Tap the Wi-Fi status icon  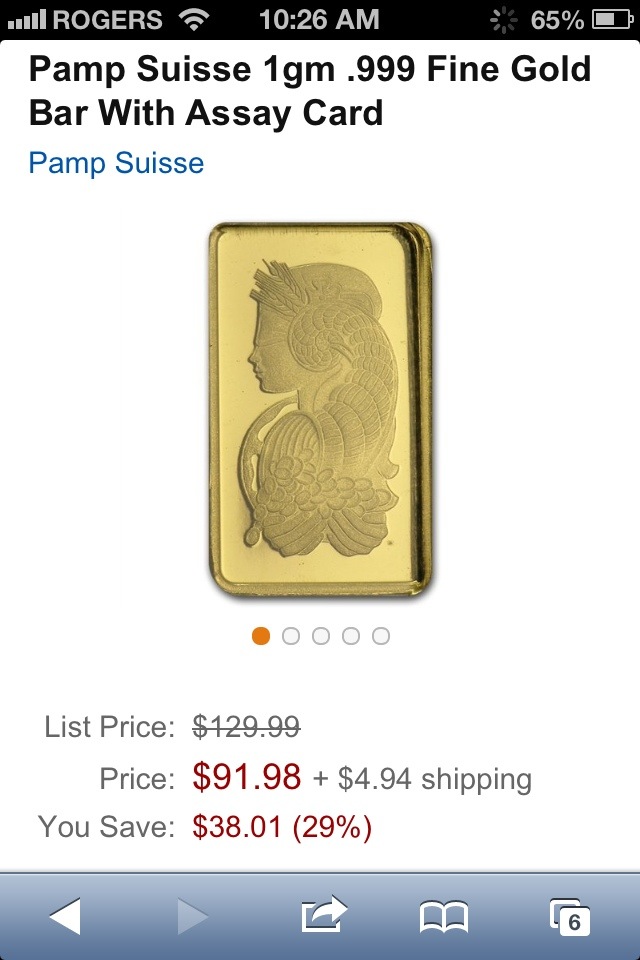tap(194, 20)
